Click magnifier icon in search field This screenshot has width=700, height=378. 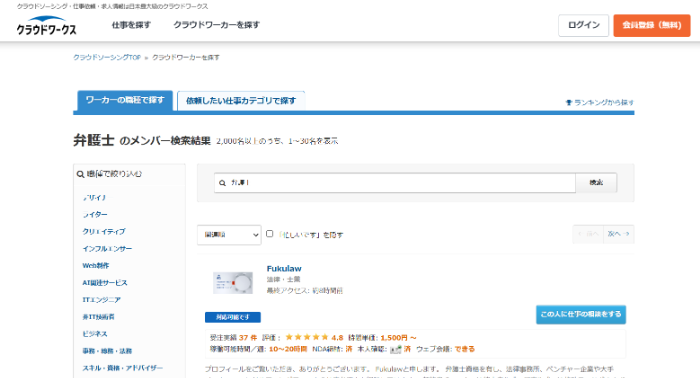[x=222, y=183]
